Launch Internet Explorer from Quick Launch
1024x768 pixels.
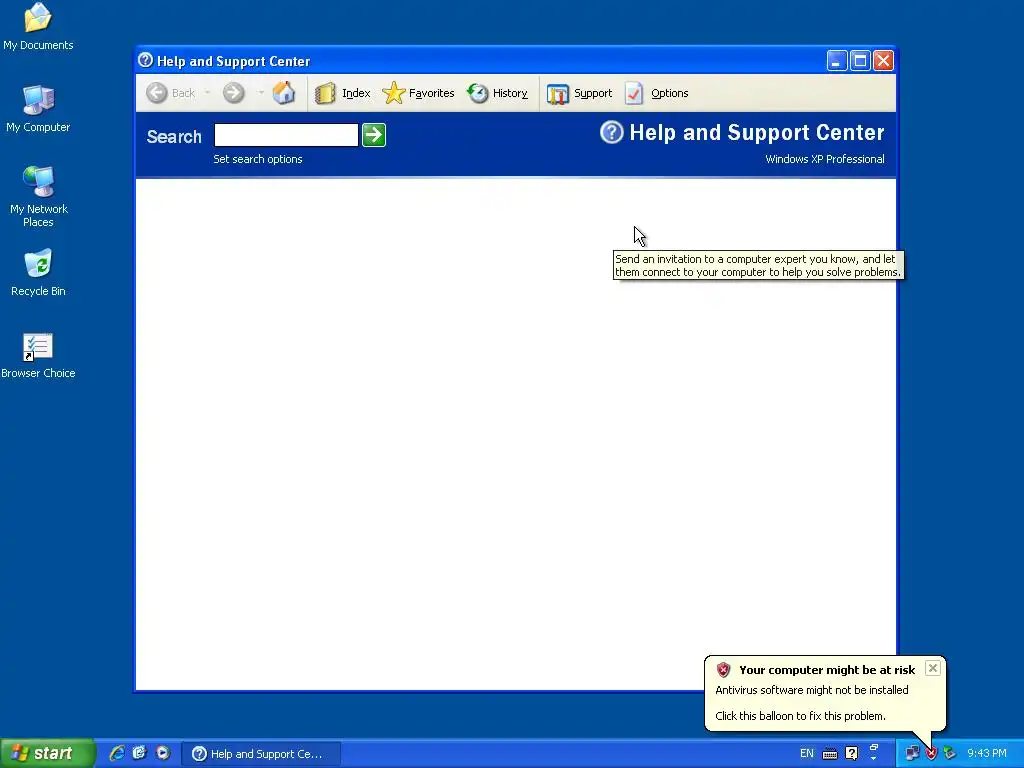coord(117,753)
